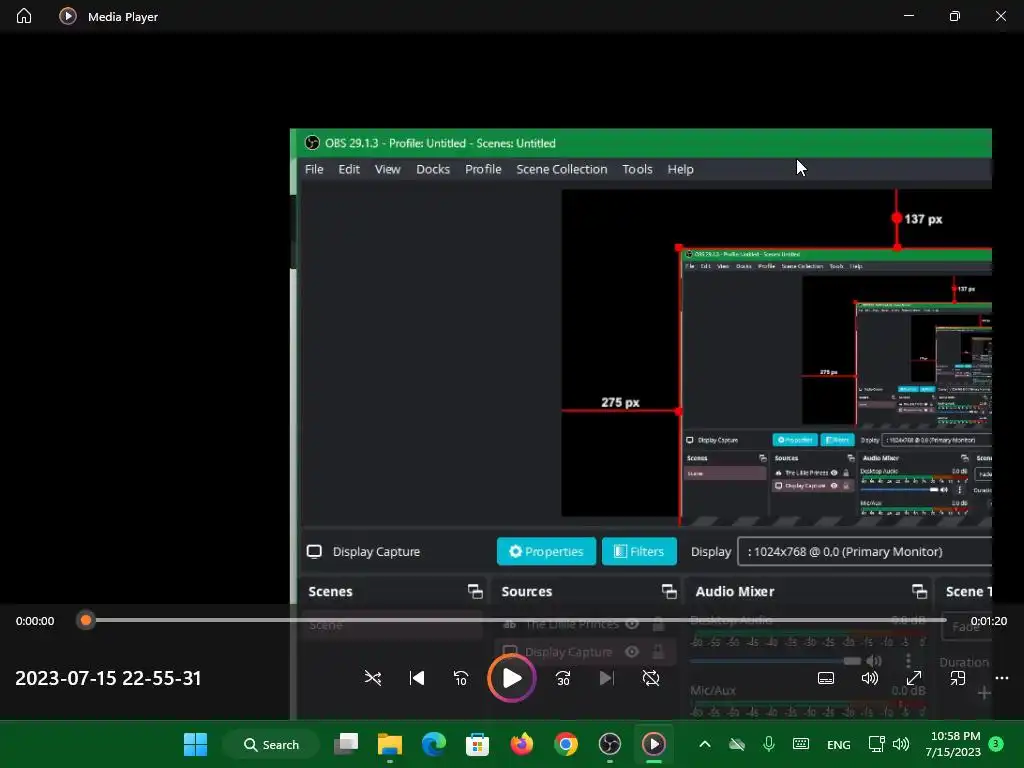Switch the ENG input language
The height and width of the screenshot is (768, 1024).
coord(839,744)
